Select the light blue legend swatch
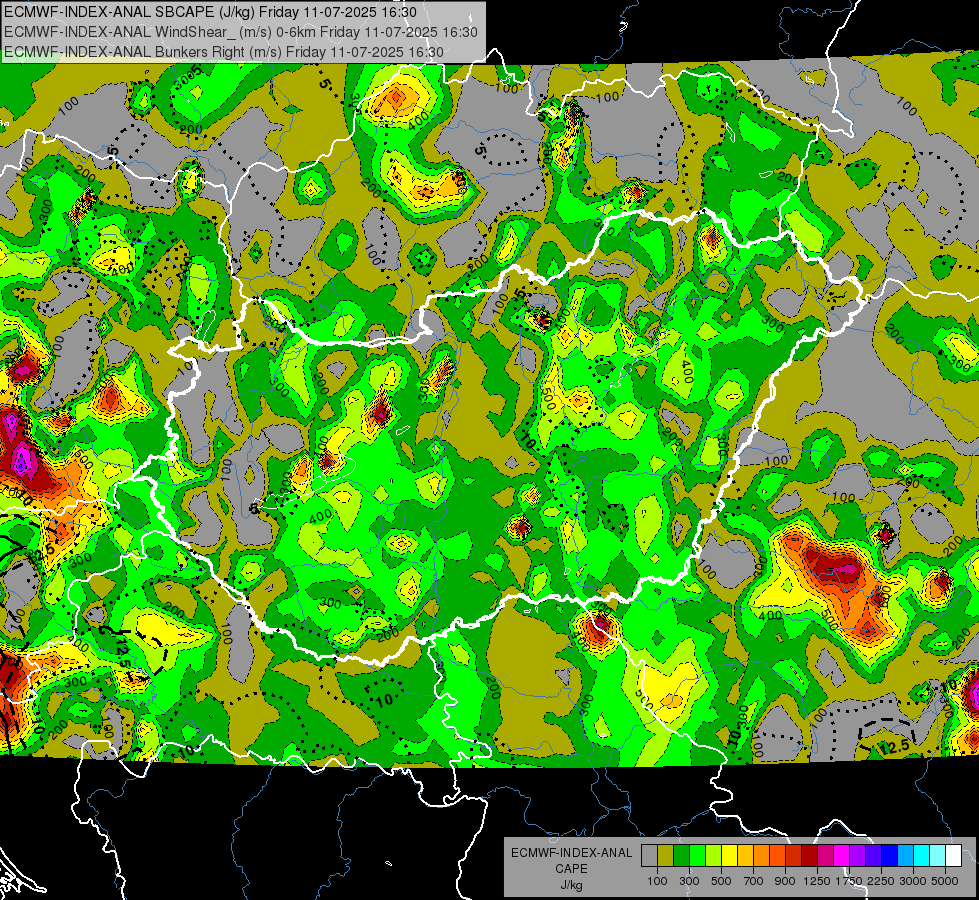The height and width of the screenshot is (900, 979). 905,855
